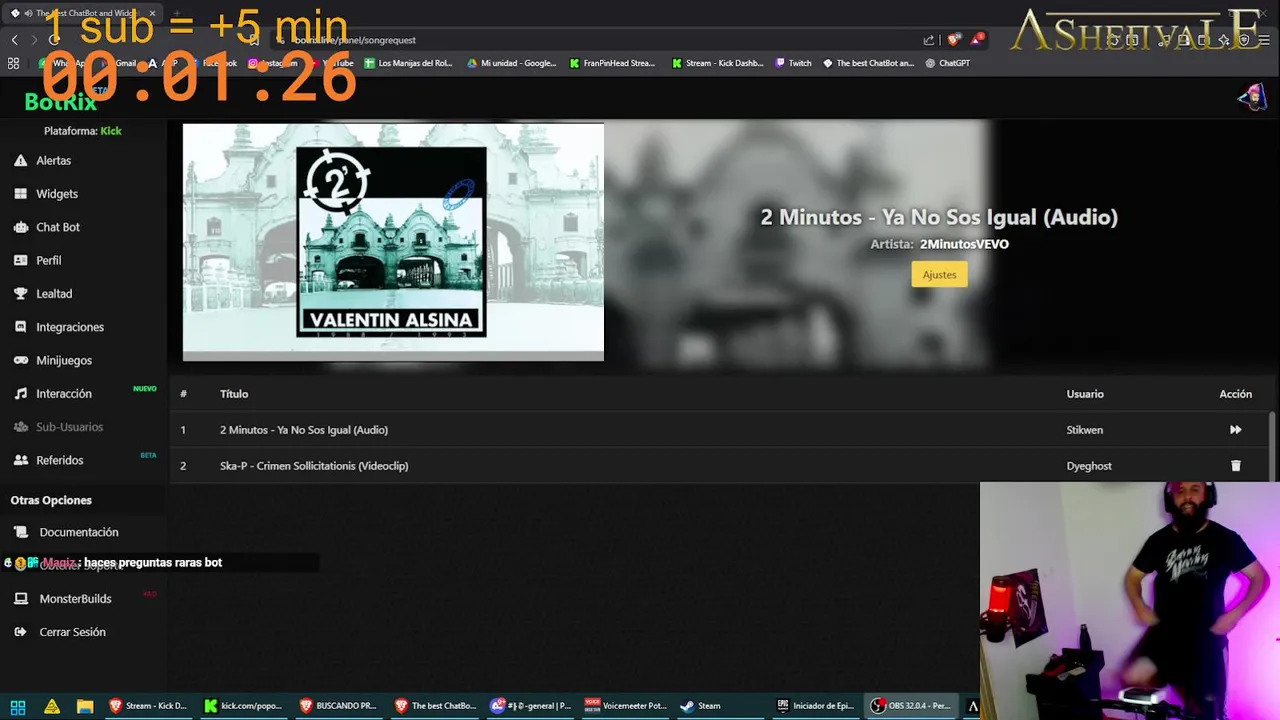Open the ChatGPT bookmark

pos(947,63)
